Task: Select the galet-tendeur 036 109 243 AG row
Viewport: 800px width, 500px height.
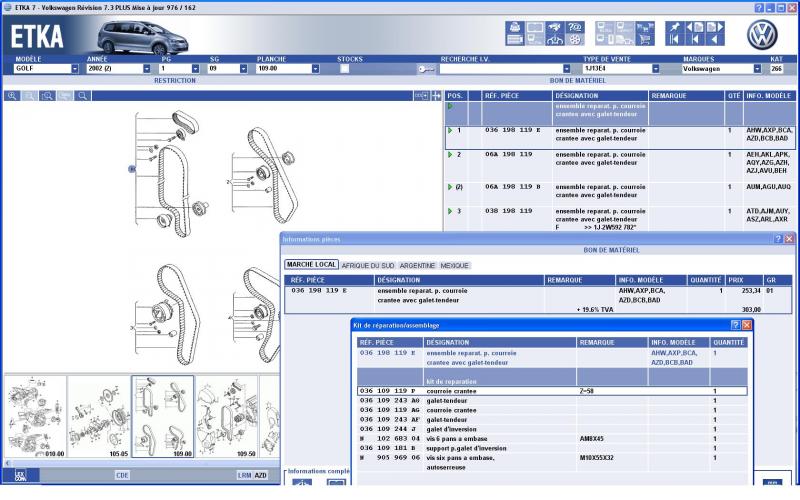Action: 552,401
